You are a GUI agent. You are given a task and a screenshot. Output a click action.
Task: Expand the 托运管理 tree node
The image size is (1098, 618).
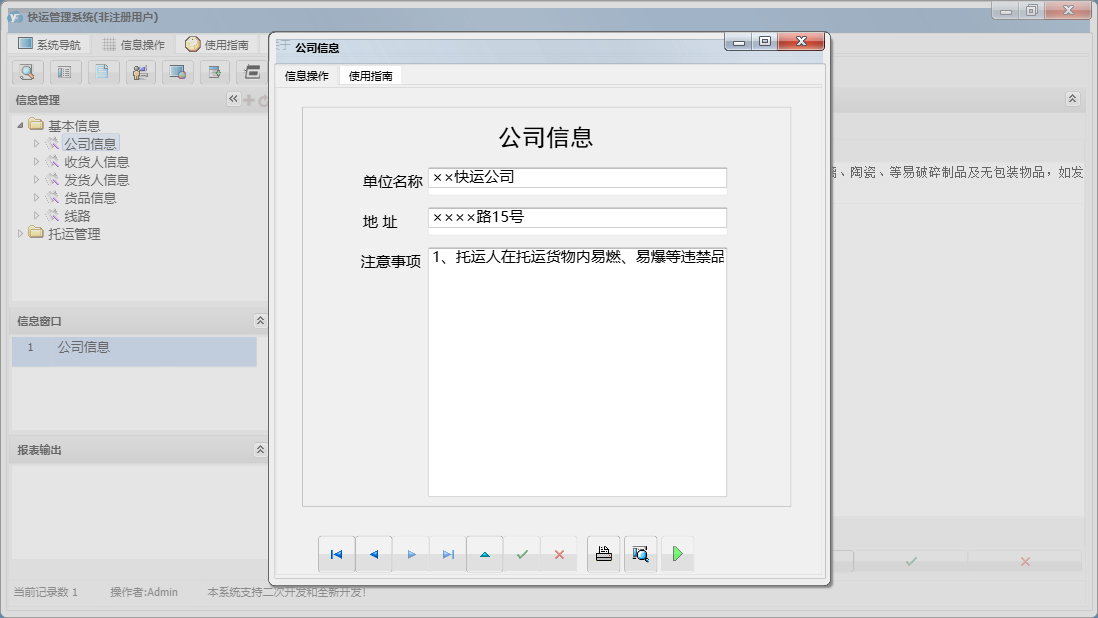click(22, 233)
